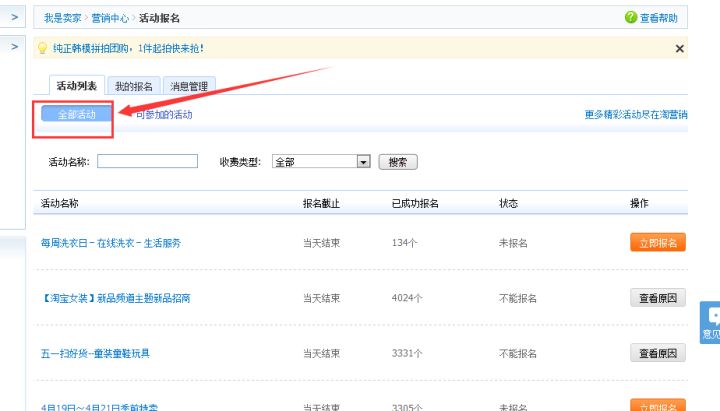Go to 营销中心 in the breadcrumb

point(111,18)
